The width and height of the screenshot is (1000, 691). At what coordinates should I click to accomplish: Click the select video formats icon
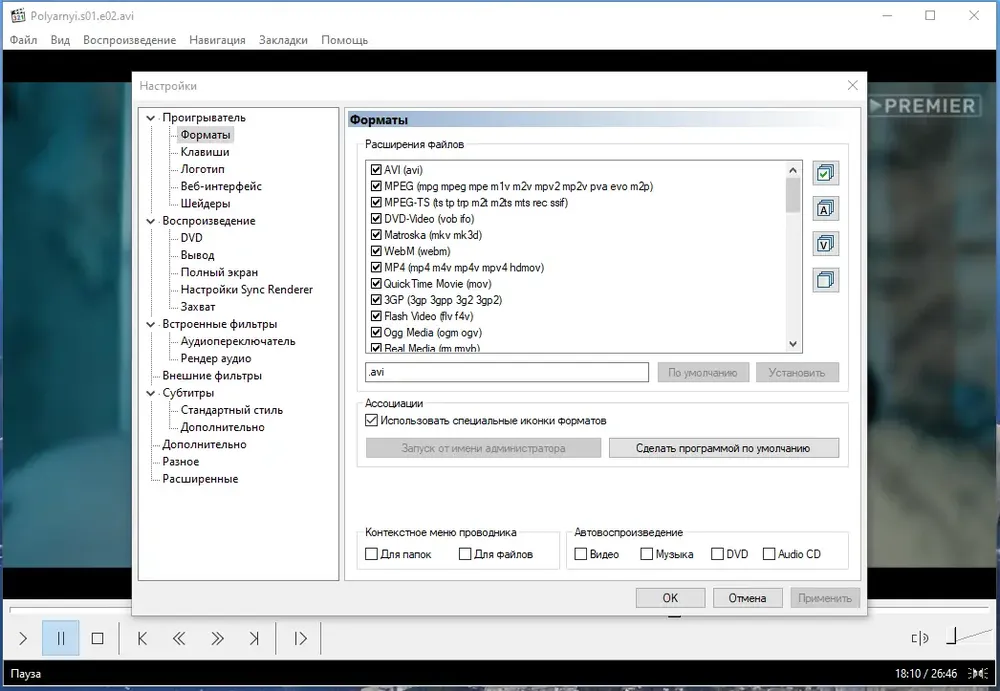coord(825,244)
